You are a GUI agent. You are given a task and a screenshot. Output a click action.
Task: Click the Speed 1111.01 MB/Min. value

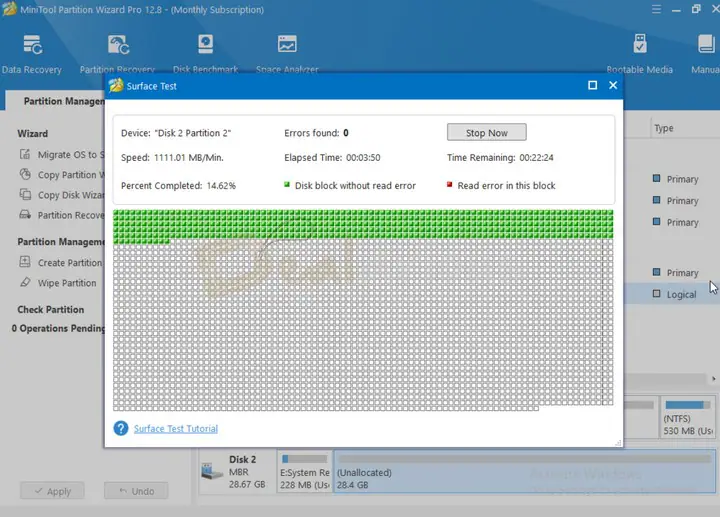click(x=189, y=157)
